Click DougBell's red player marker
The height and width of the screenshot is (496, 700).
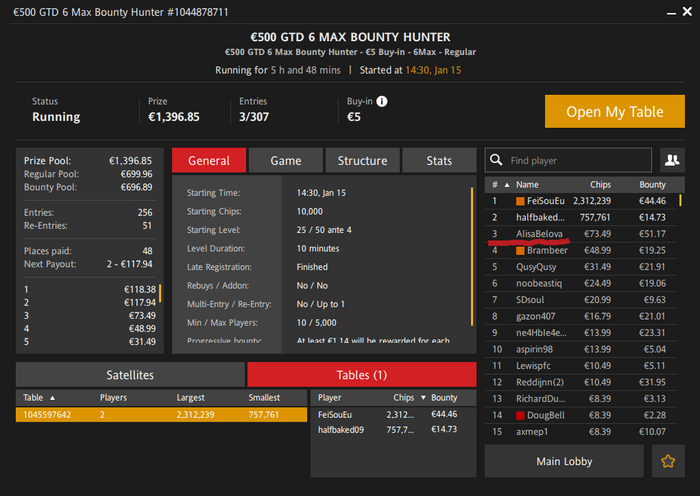click(x=520, y=415)
